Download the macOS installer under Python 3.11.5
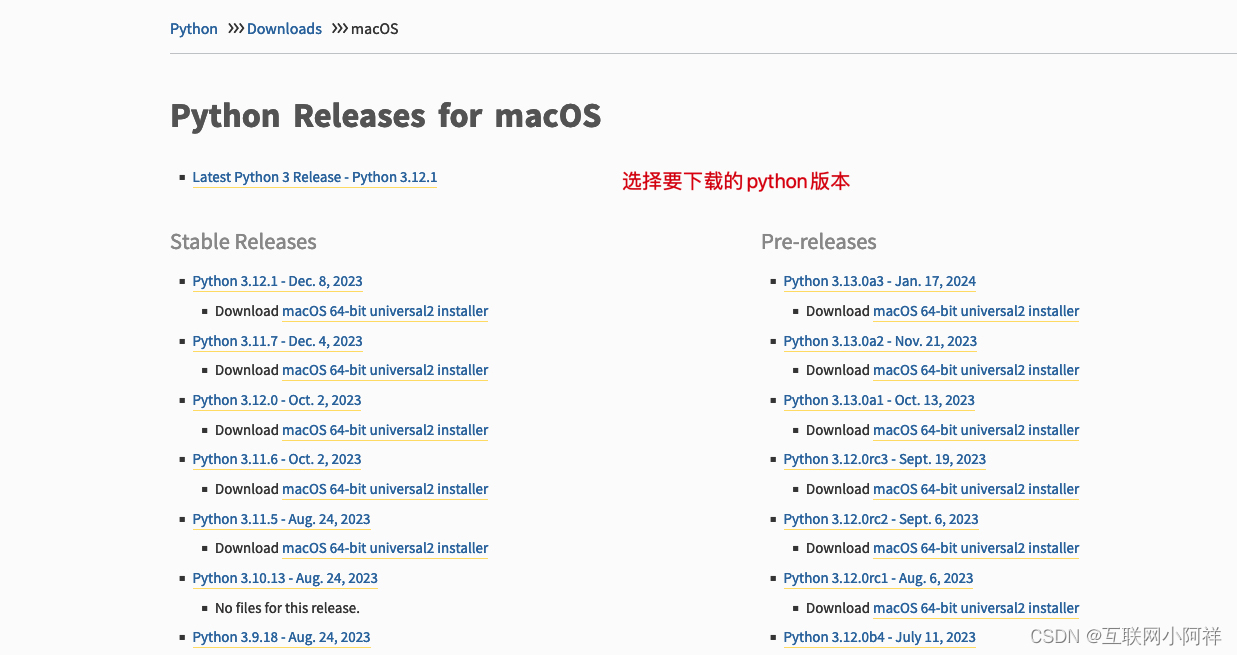 click(x=385, y=548)
